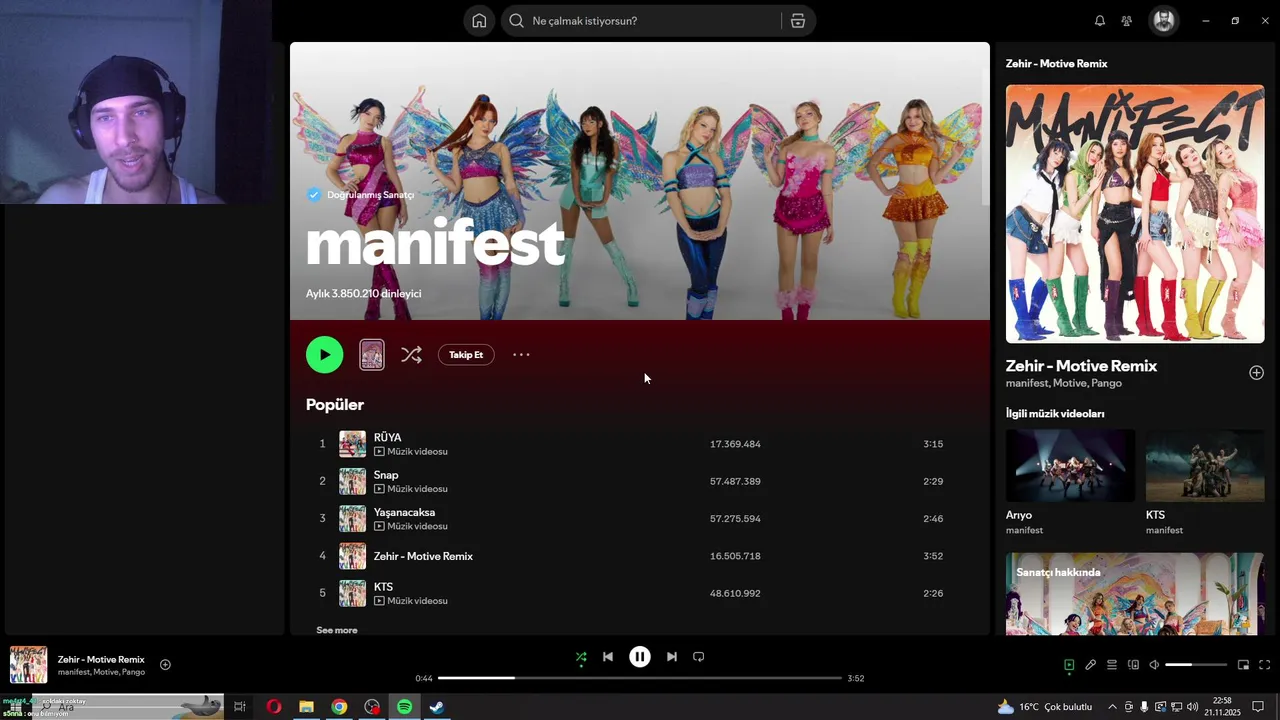Toggle shuffle in playback controls
Screen dimensions: 1280x720
[x=581, y=657]
